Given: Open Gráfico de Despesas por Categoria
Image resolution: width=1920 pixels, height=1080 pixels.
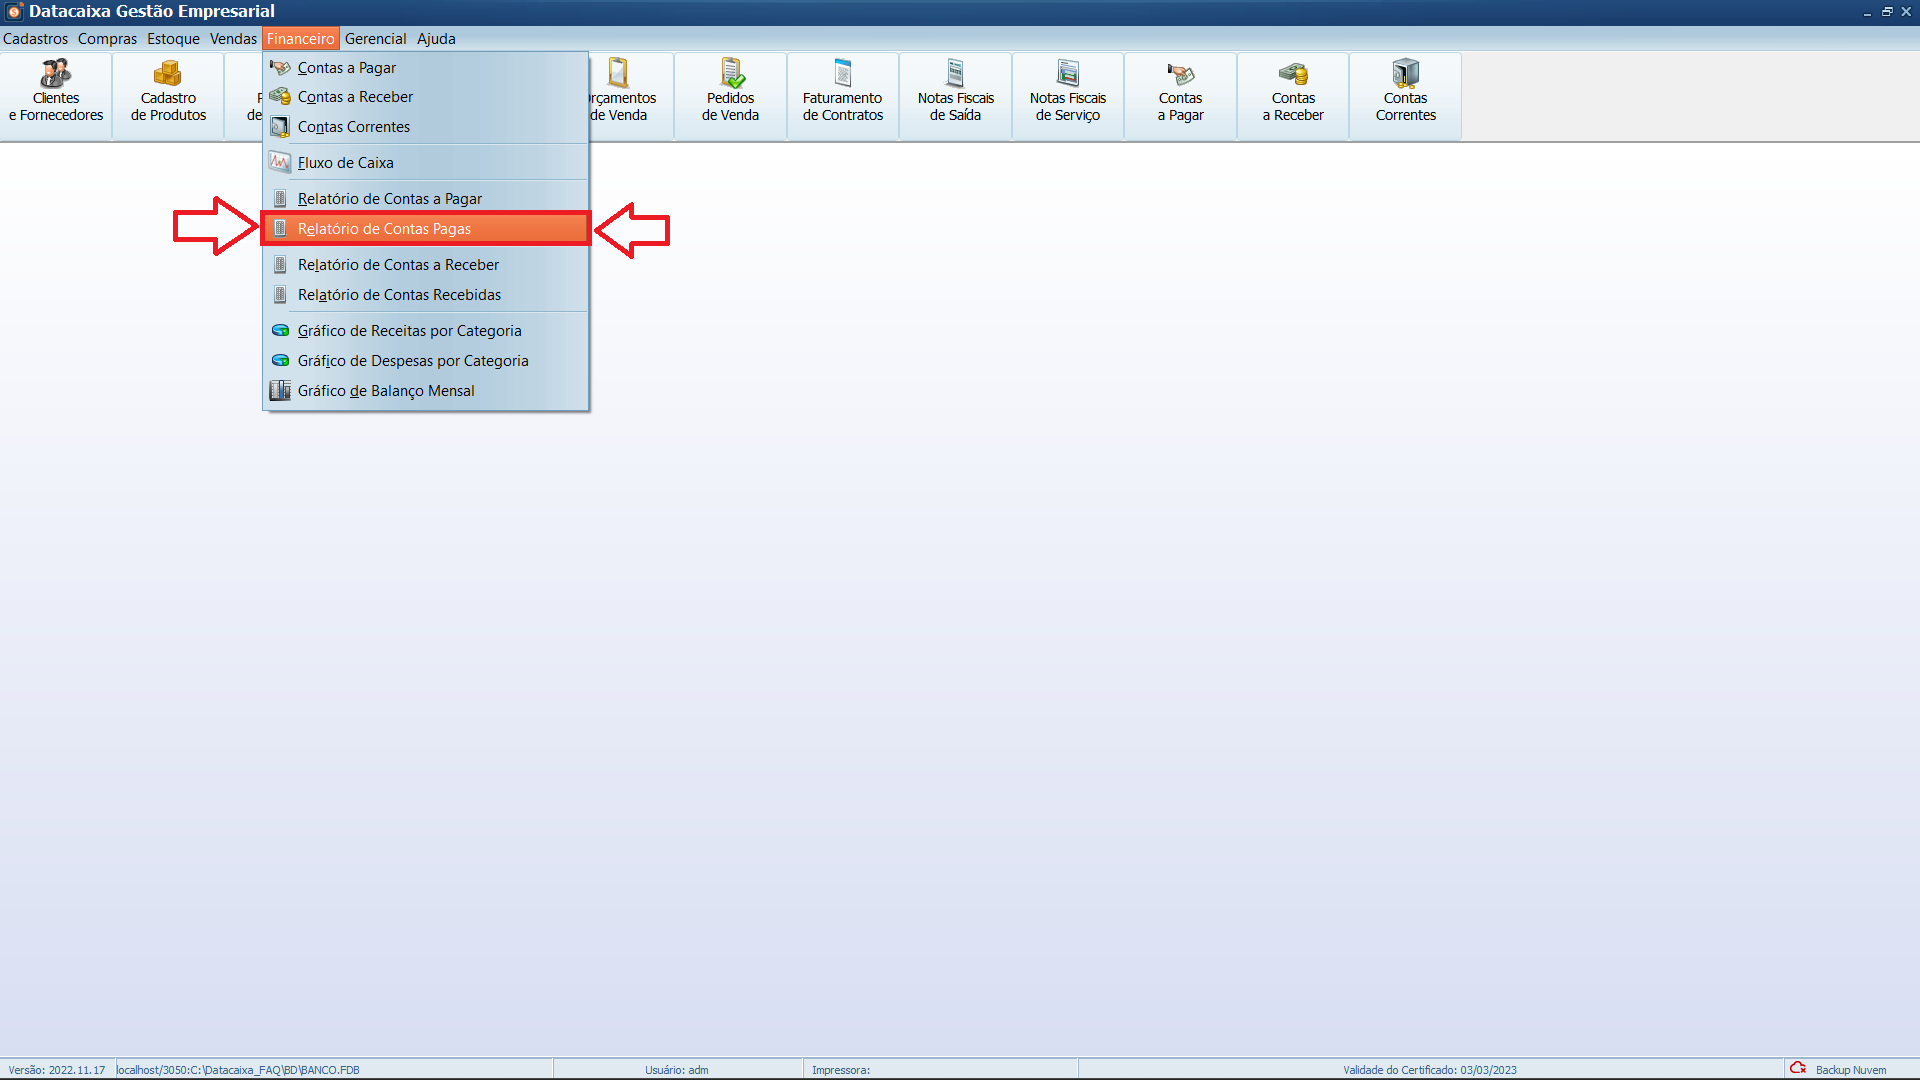Looking at the screenshot, I should click(x=412, y=361).
